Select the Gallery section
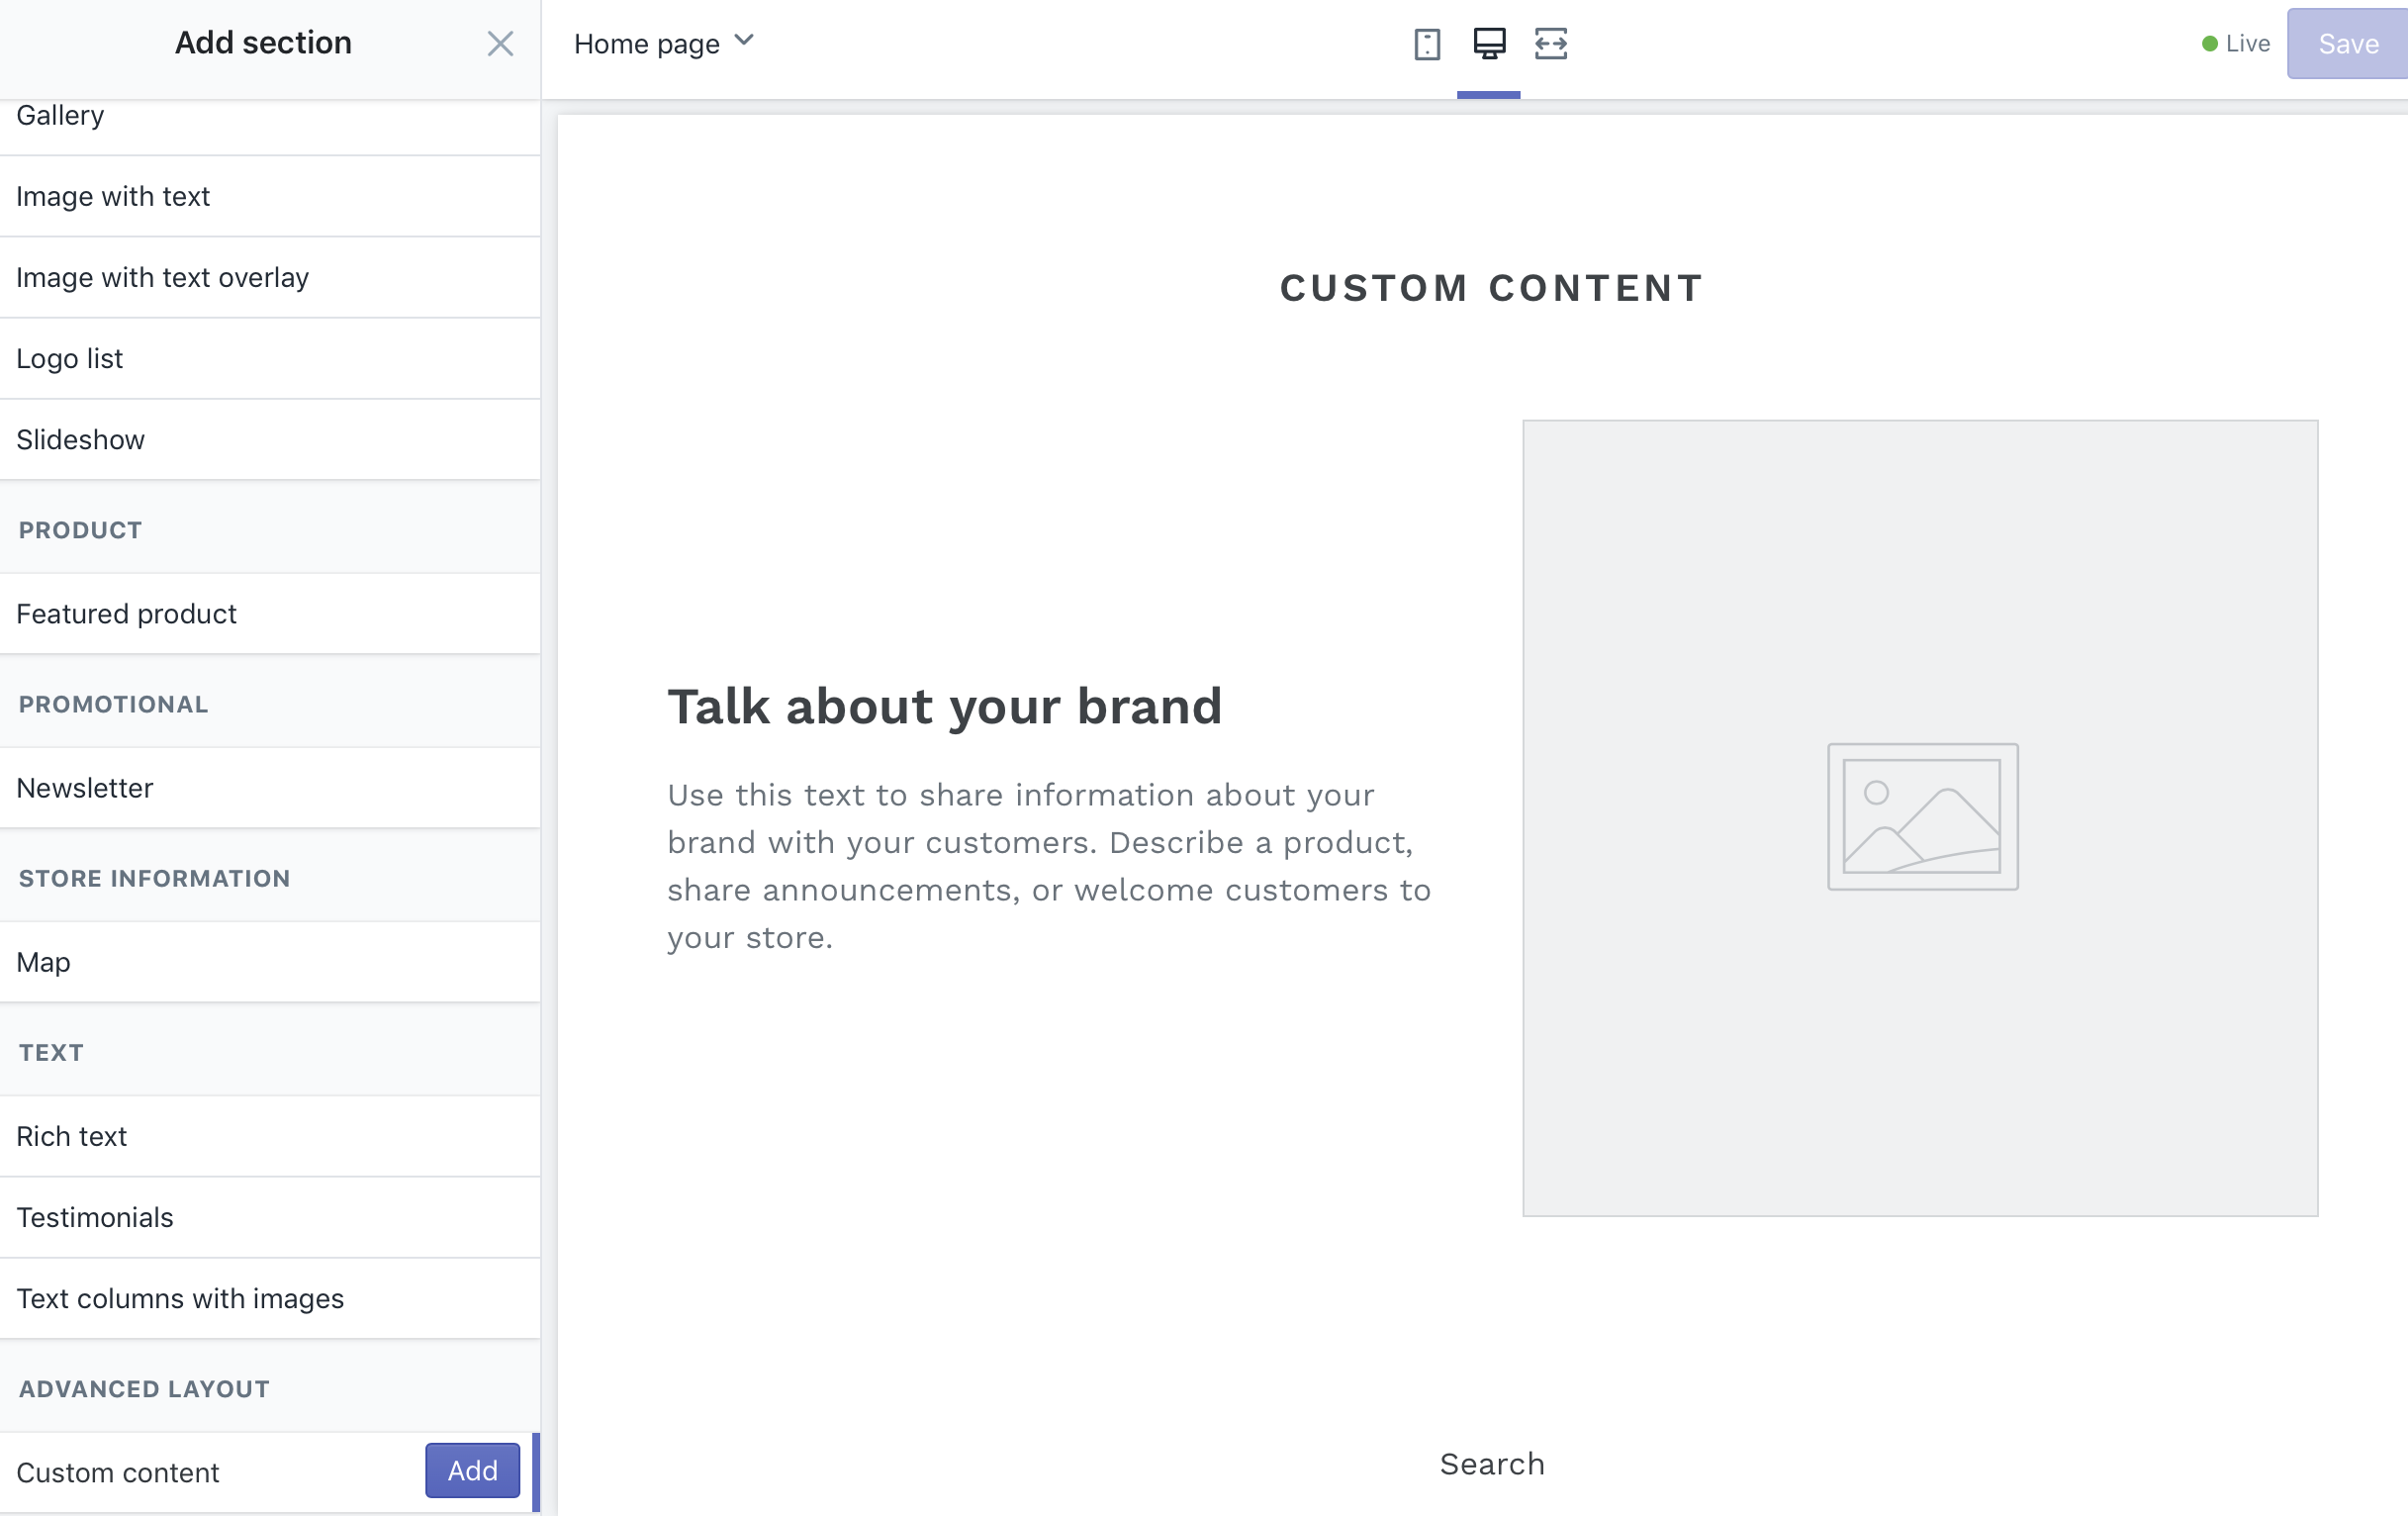The height and width of the screenshot is (1516, 2408). (x=60, y=116)
